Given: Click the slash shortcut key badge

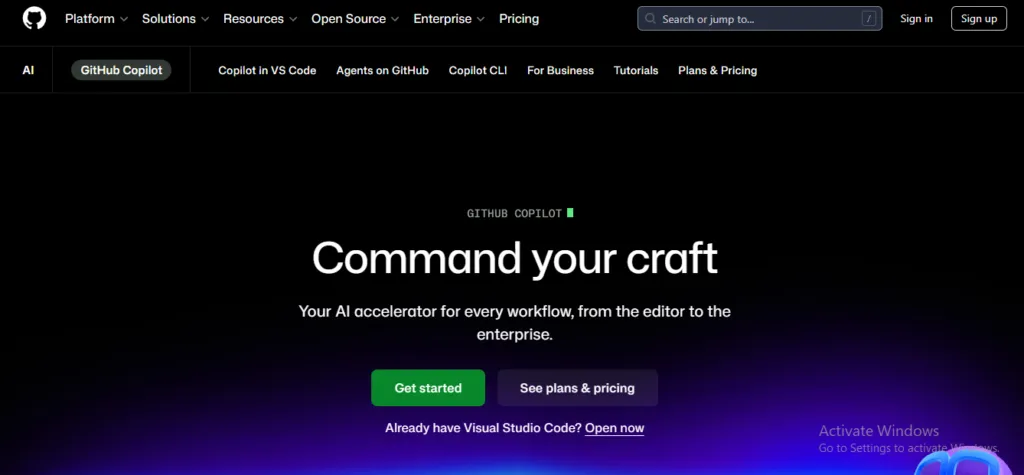Looking at the screenshot, I should 868,19.
